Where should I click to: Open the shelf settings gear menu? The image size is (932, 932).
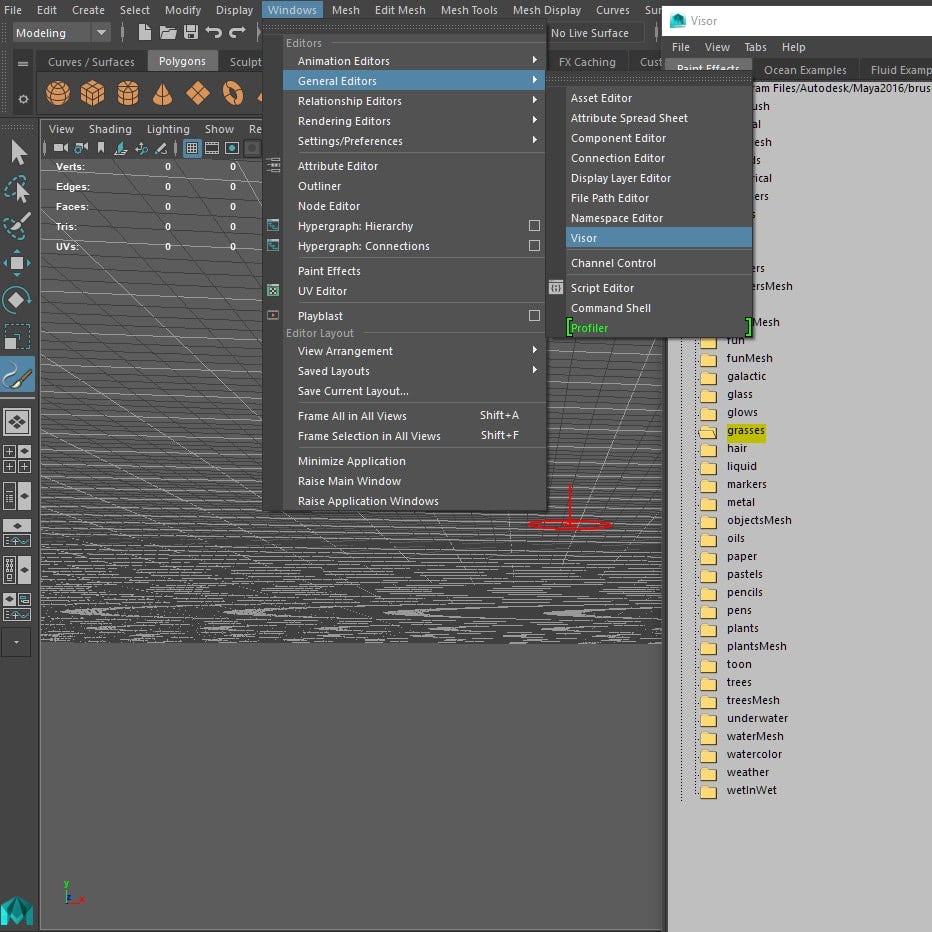tap(23, 99)
